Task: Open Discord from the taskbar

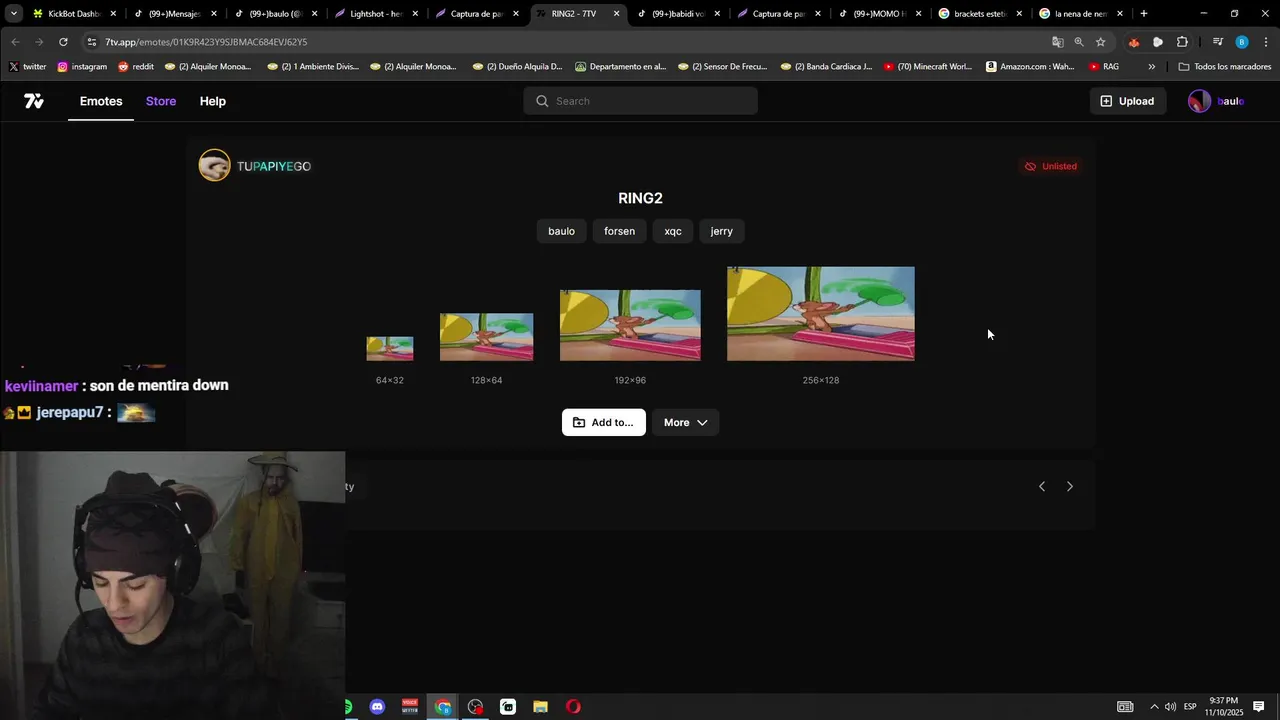Action: click(377, 707)
